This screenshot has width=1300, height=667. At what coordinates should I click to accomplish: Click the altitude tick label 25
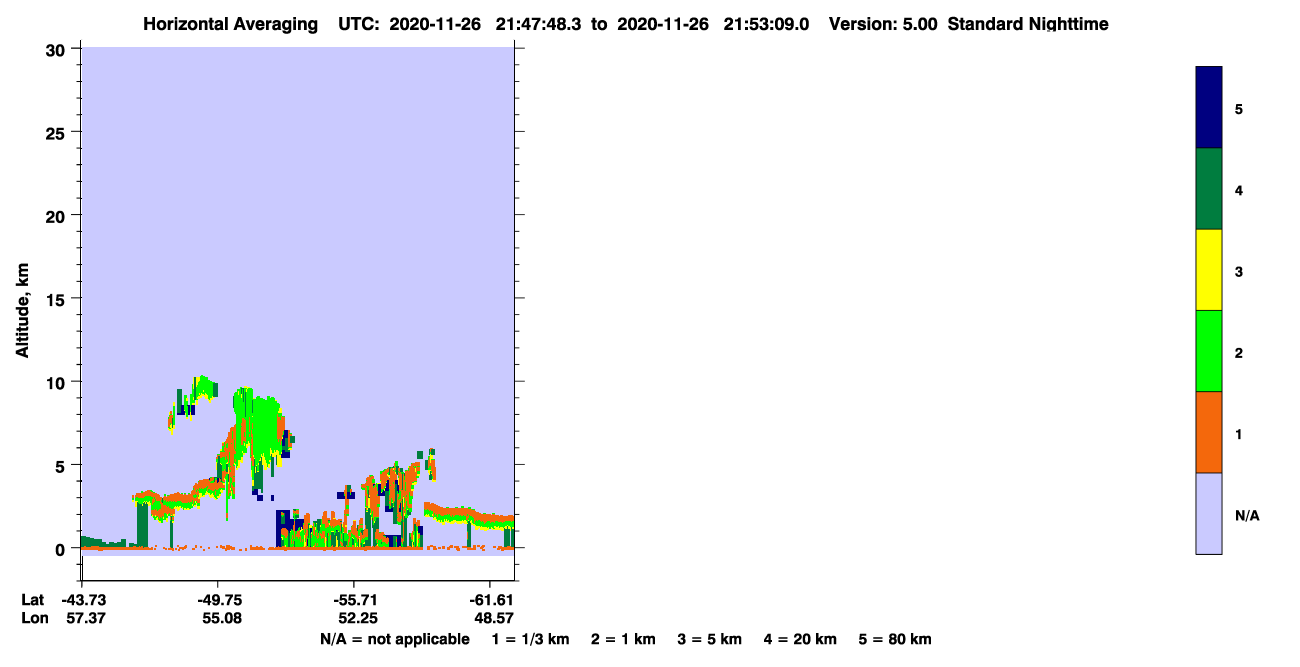[x=58, y=132]
